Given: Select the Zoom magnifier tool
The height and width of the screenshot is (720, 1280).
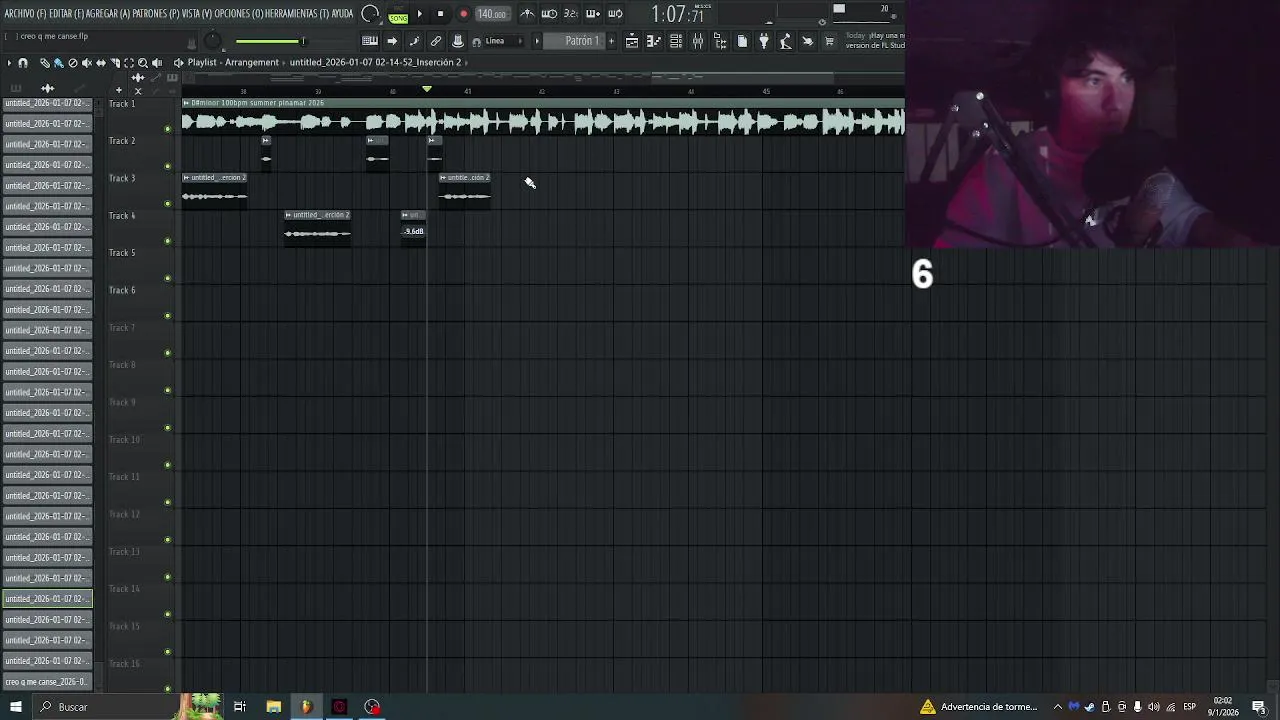Looking at the screenshot, I should [142, 63].
